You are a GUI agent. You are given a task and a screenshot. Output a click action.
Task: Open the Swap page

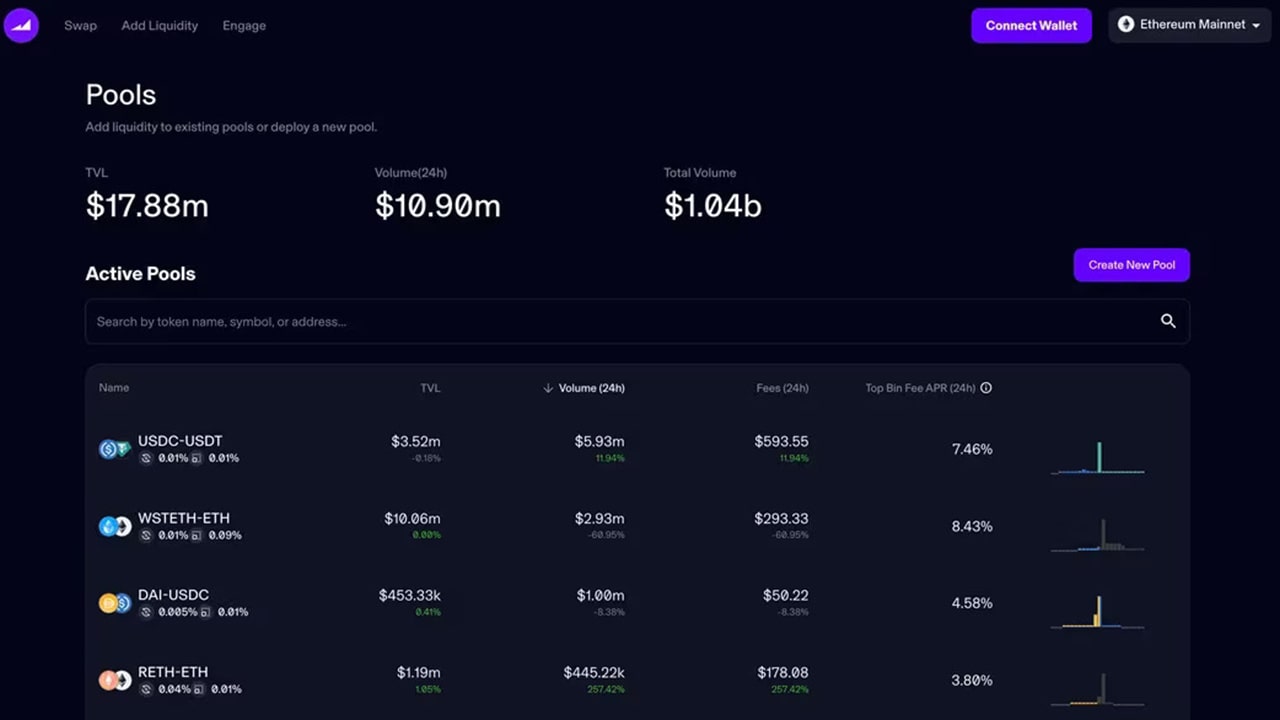(80, 25)
